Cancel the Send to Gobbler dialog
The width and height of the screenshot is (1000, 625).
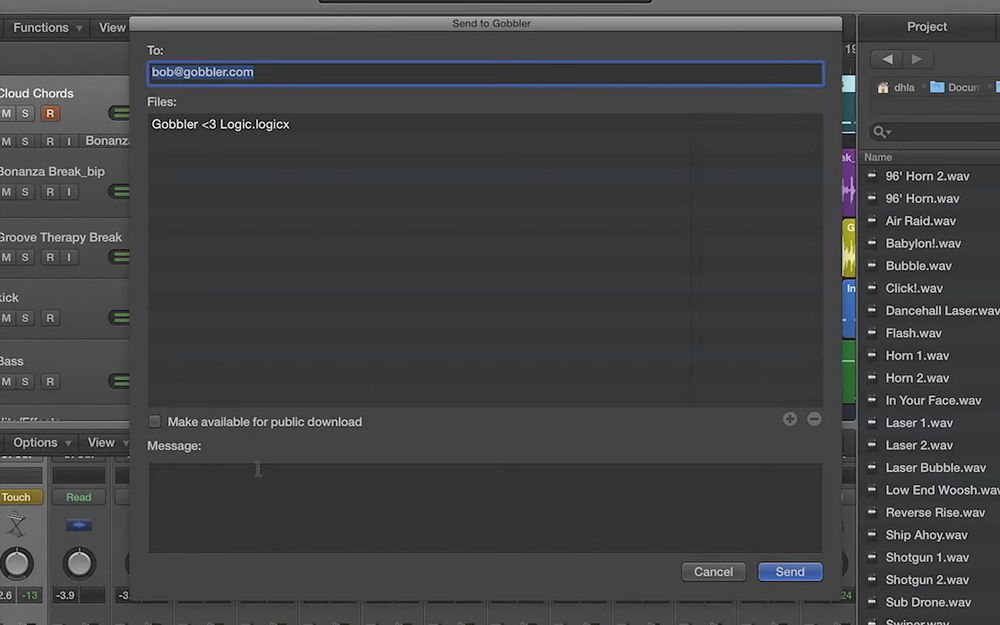click(x=713, y=571)
